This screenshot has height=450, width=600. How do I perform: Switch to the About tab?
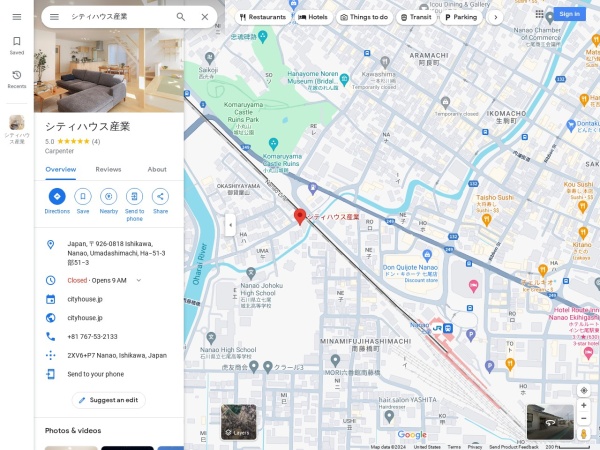pyautogui.click(x=157, y=170)
